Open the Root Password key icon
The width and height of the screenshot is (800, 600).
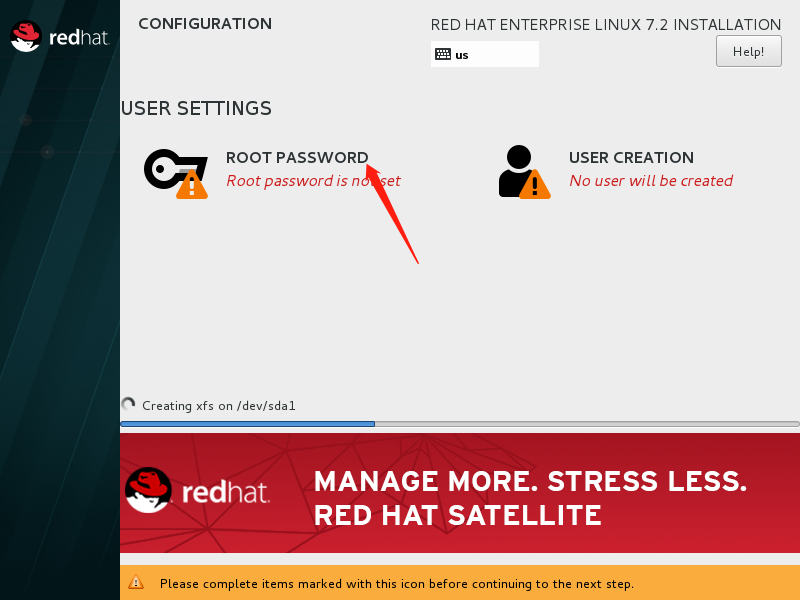coord(176,173)
